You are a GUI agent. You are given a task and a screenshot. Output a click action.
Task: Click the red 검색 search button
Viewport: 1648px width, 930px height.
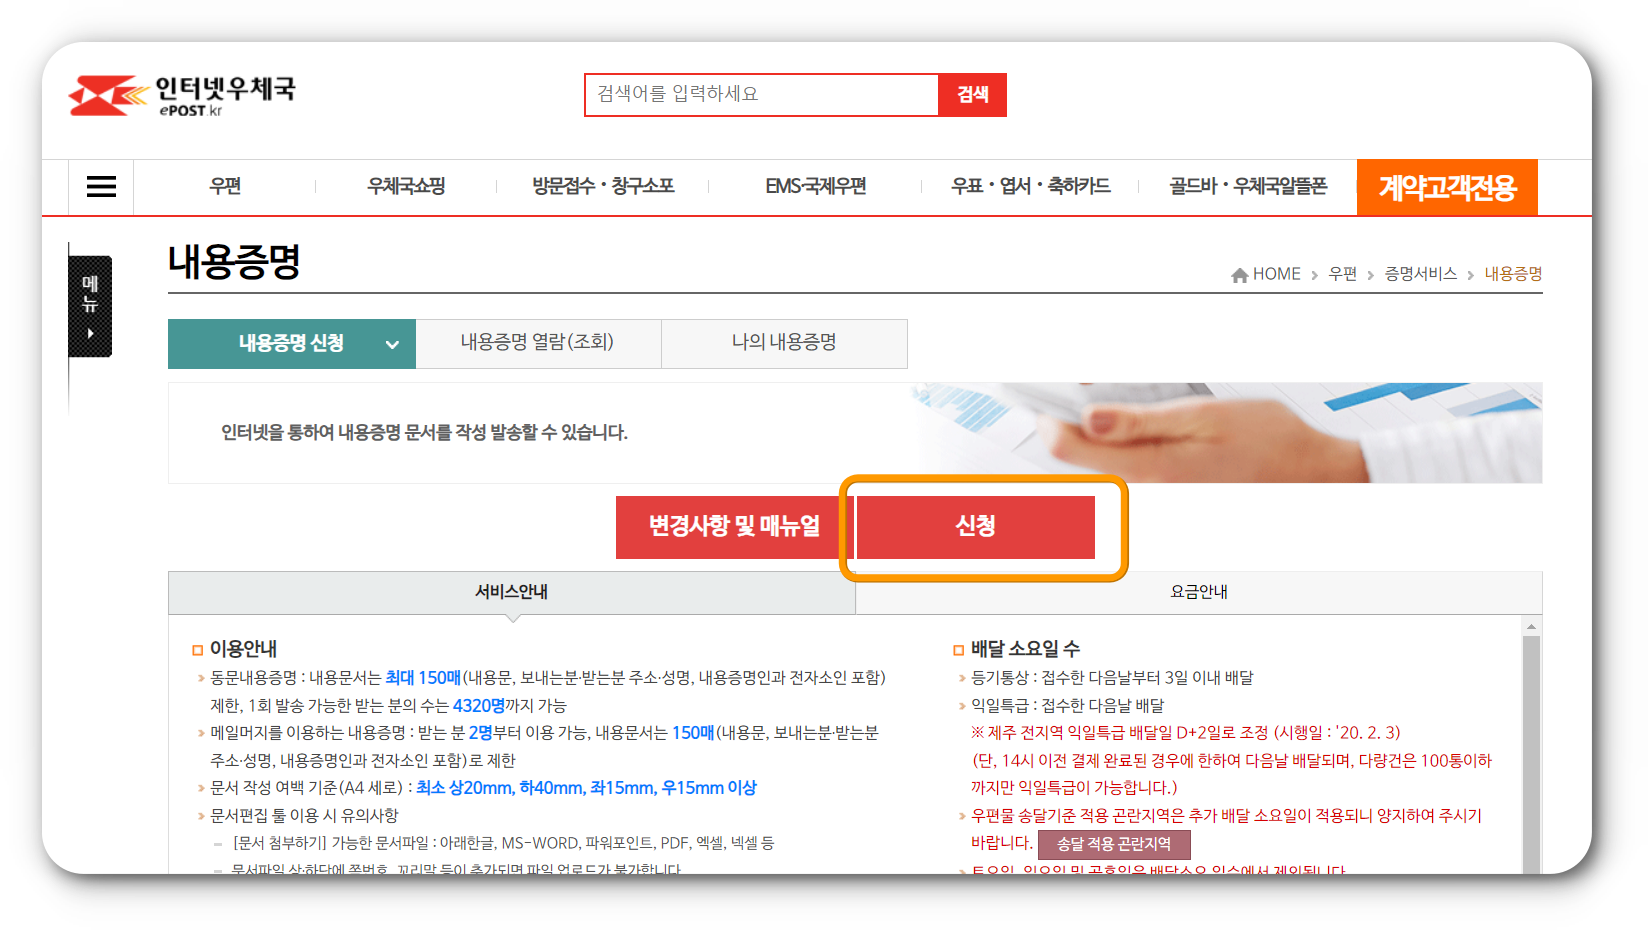[972, 94]
